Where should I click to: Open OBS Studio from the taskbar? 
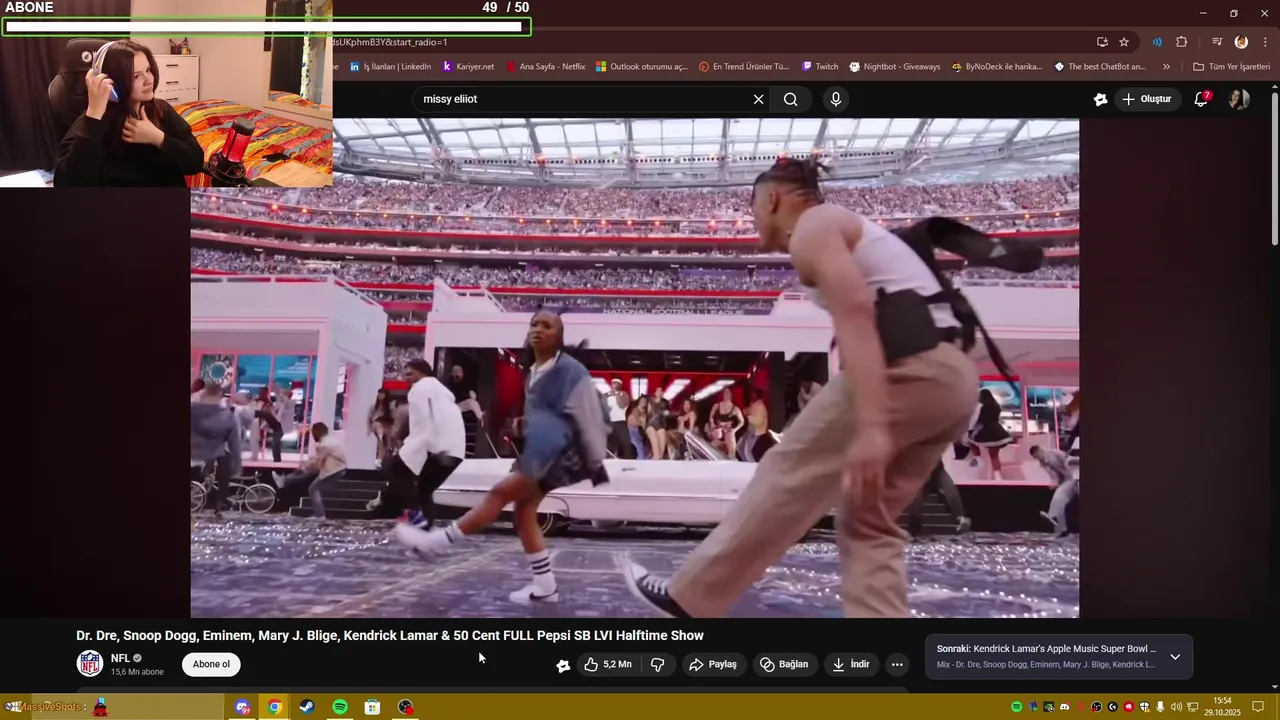[405, 707]
